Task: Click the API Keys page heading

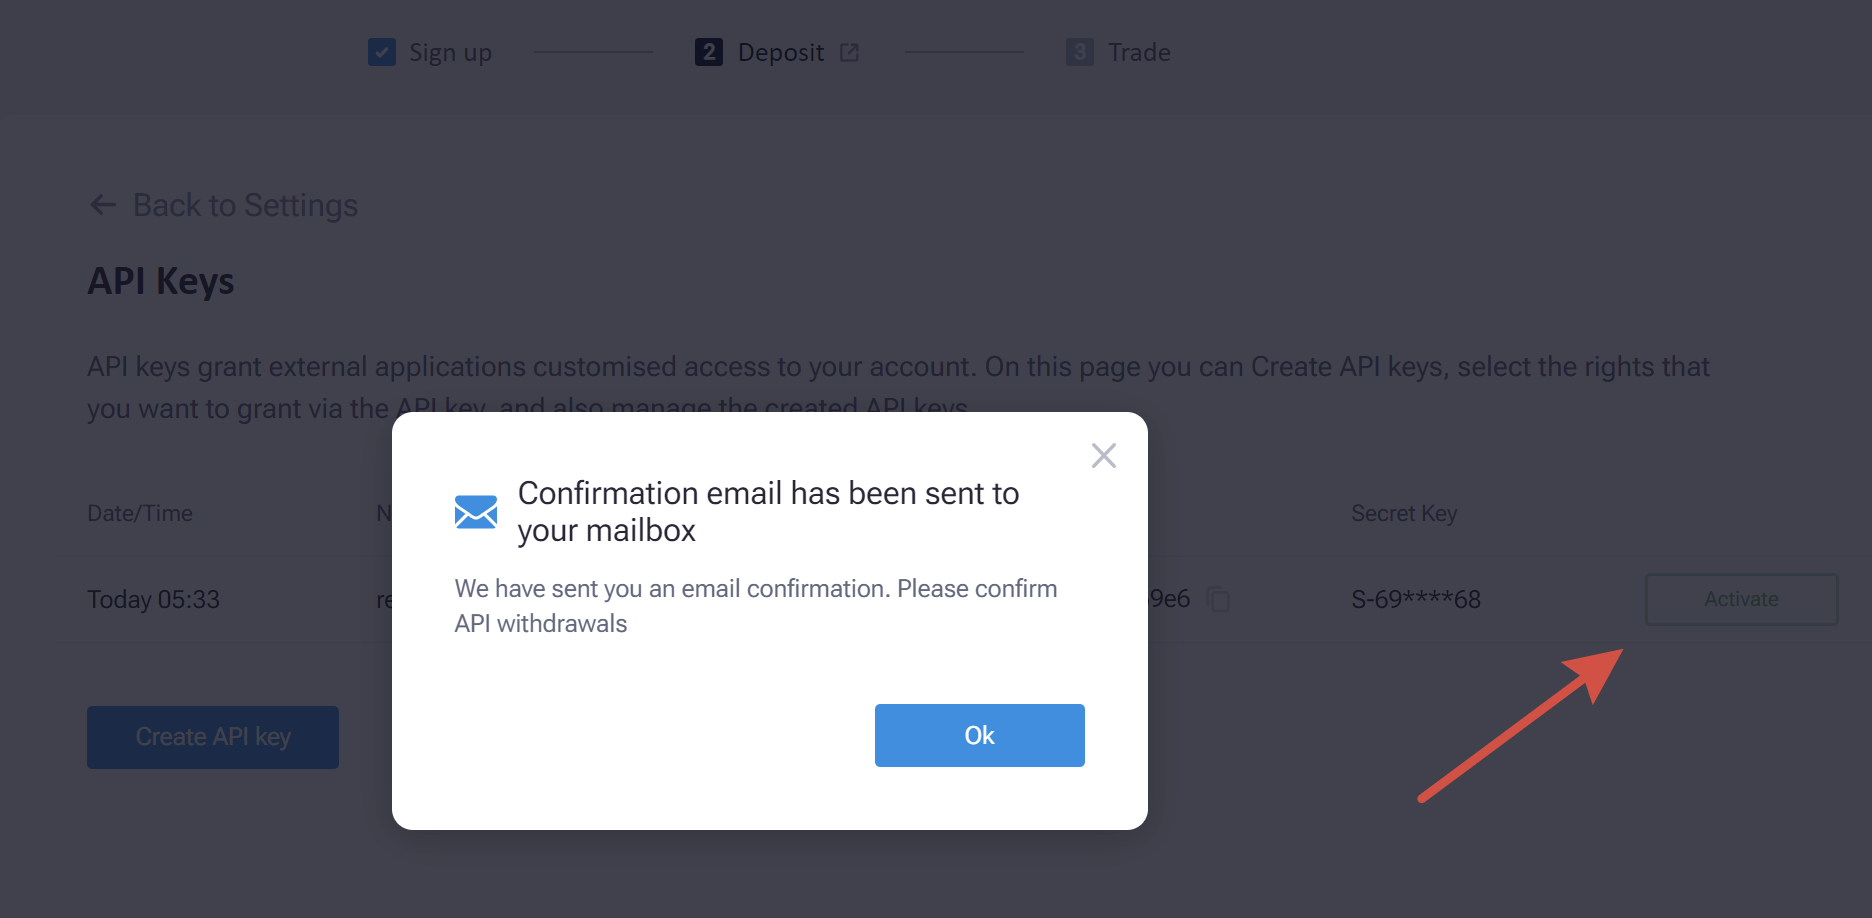Action: click(161, 281)
